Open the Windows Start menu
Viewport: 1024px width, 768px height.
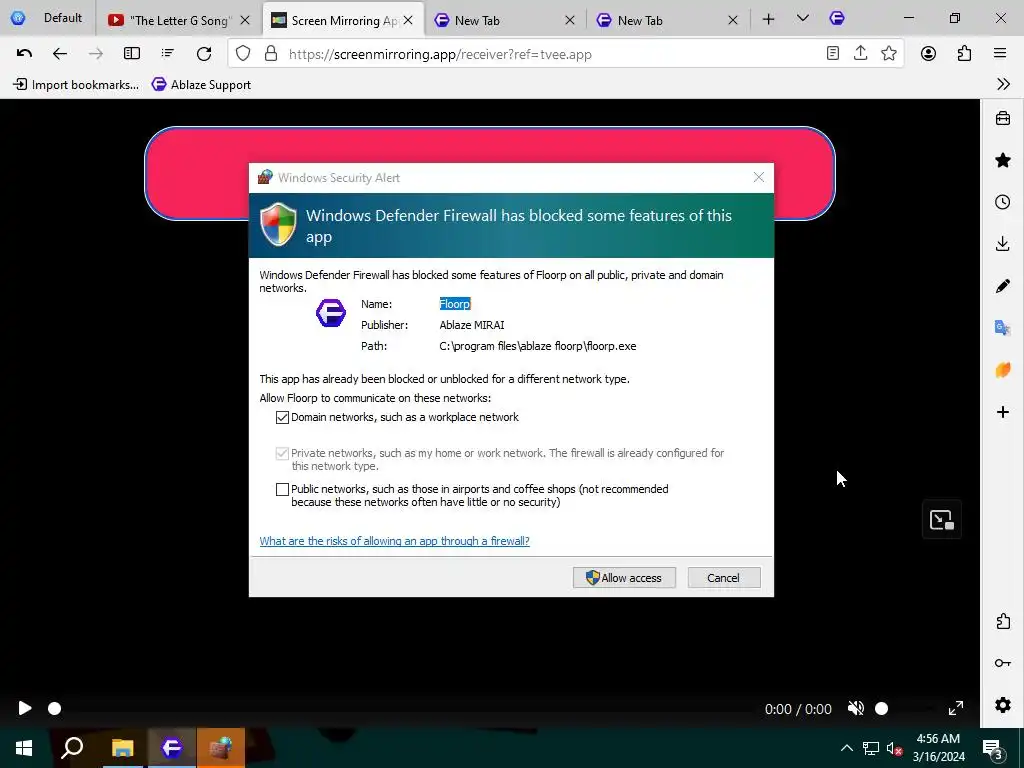pos(24,748)
